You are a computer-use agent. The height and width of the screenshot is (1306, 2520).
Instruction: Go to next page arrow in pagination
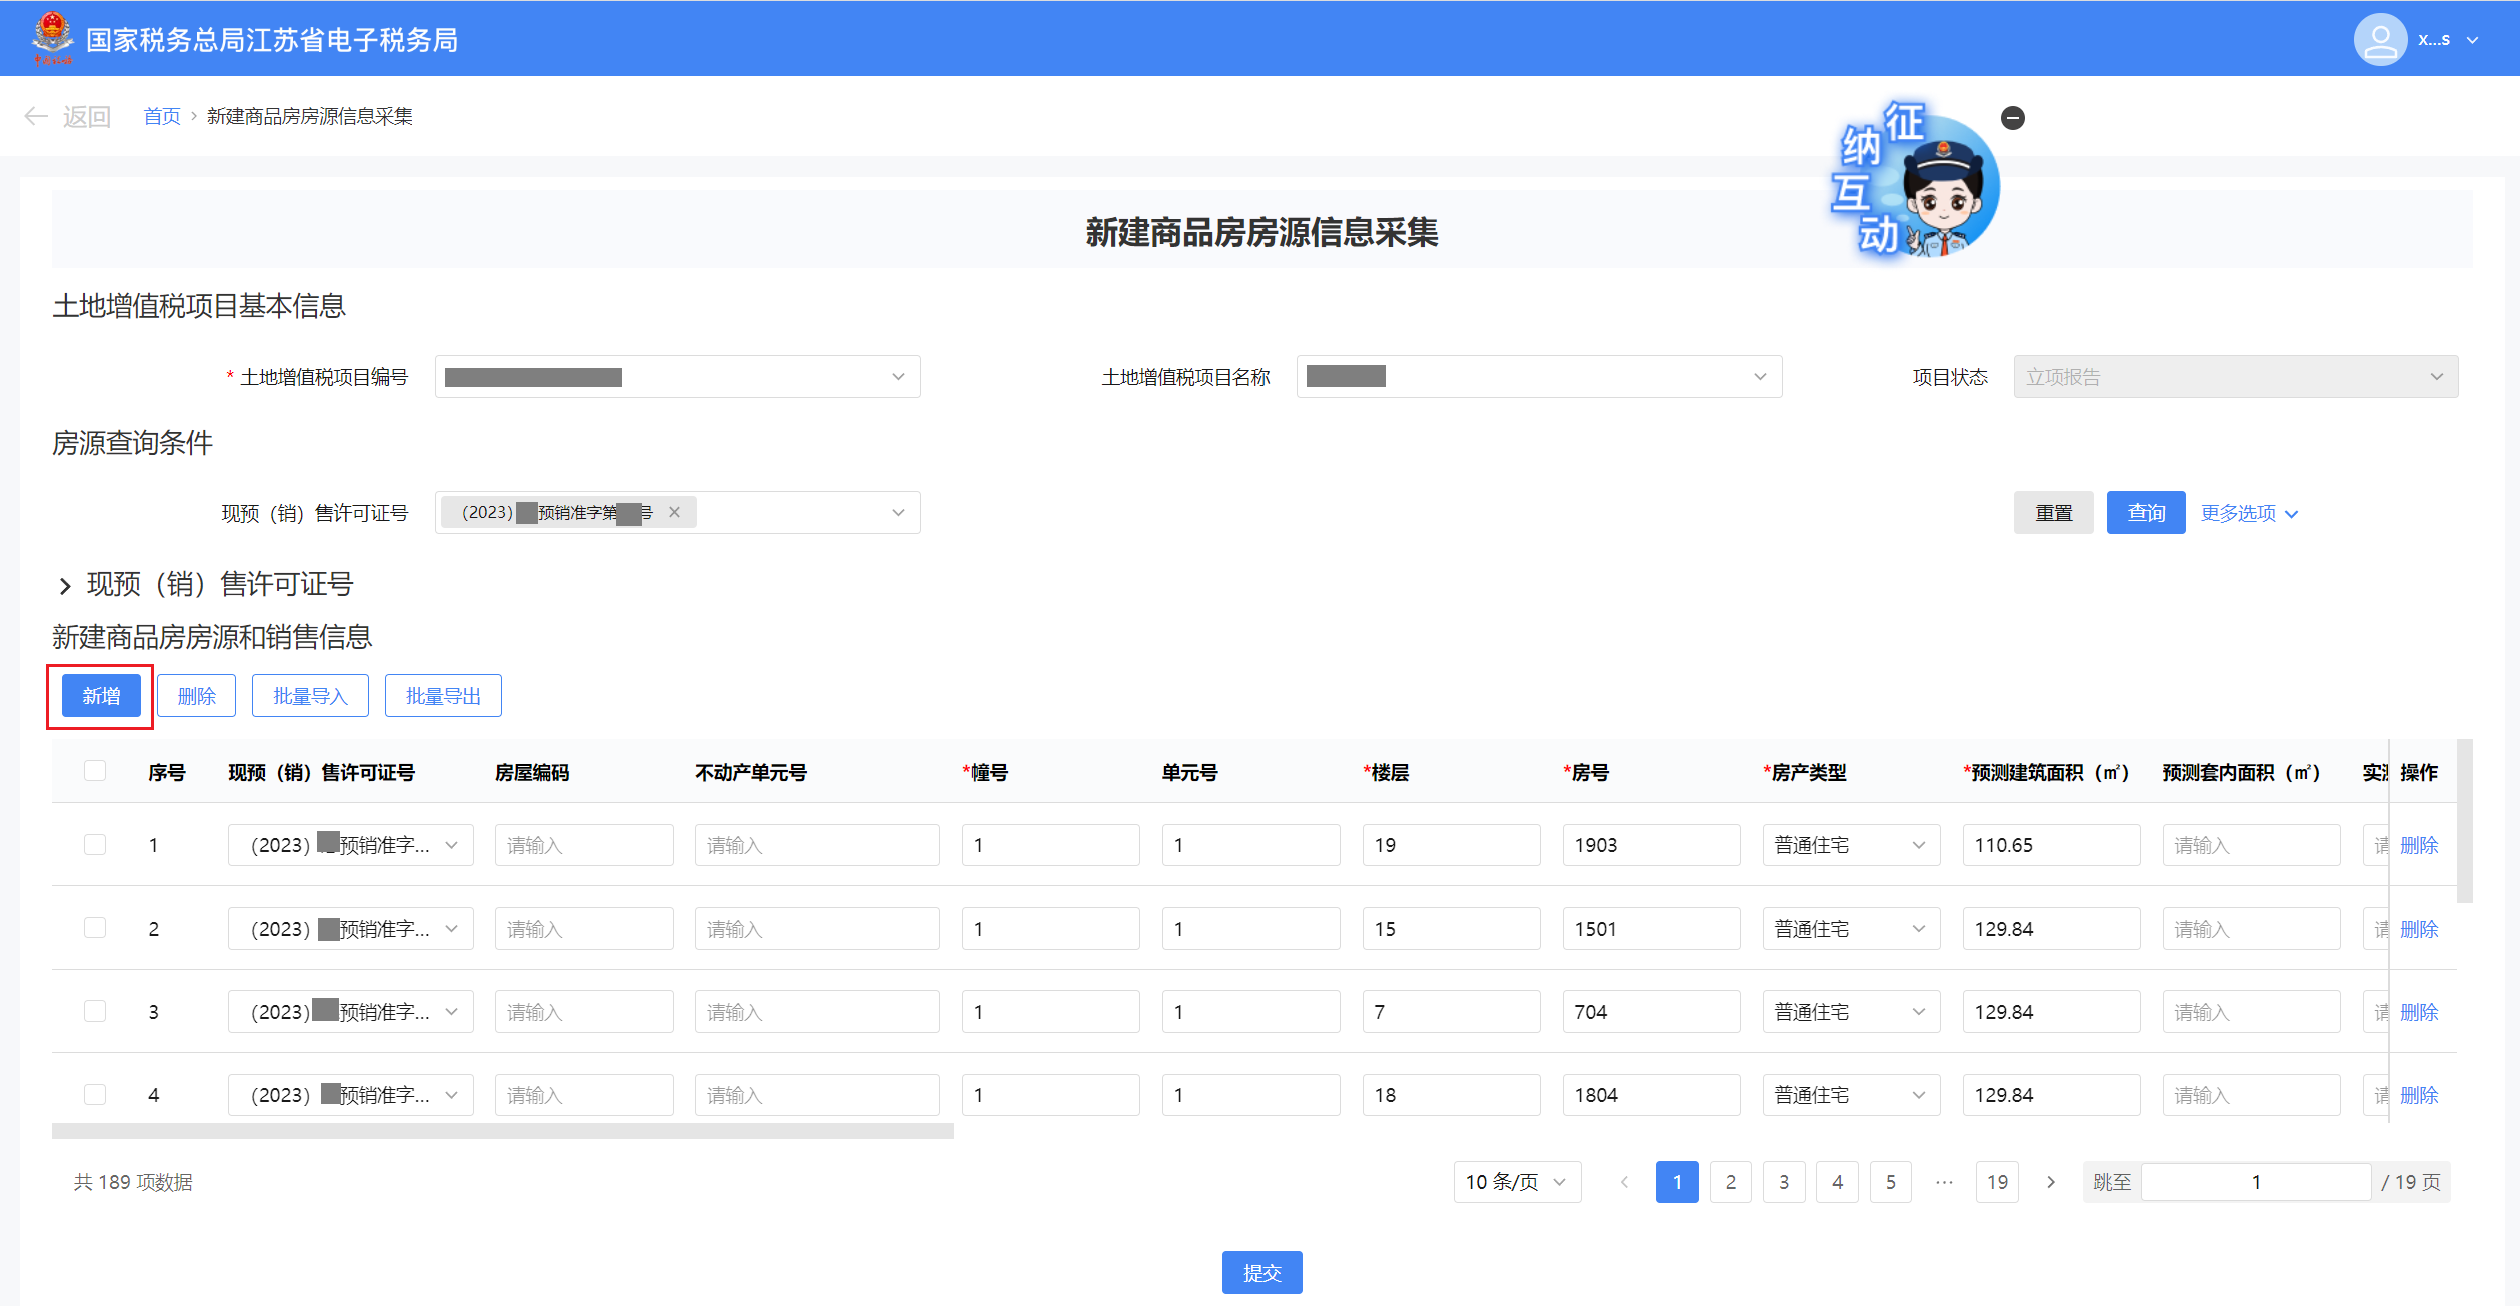[x=2051, y=1182]
